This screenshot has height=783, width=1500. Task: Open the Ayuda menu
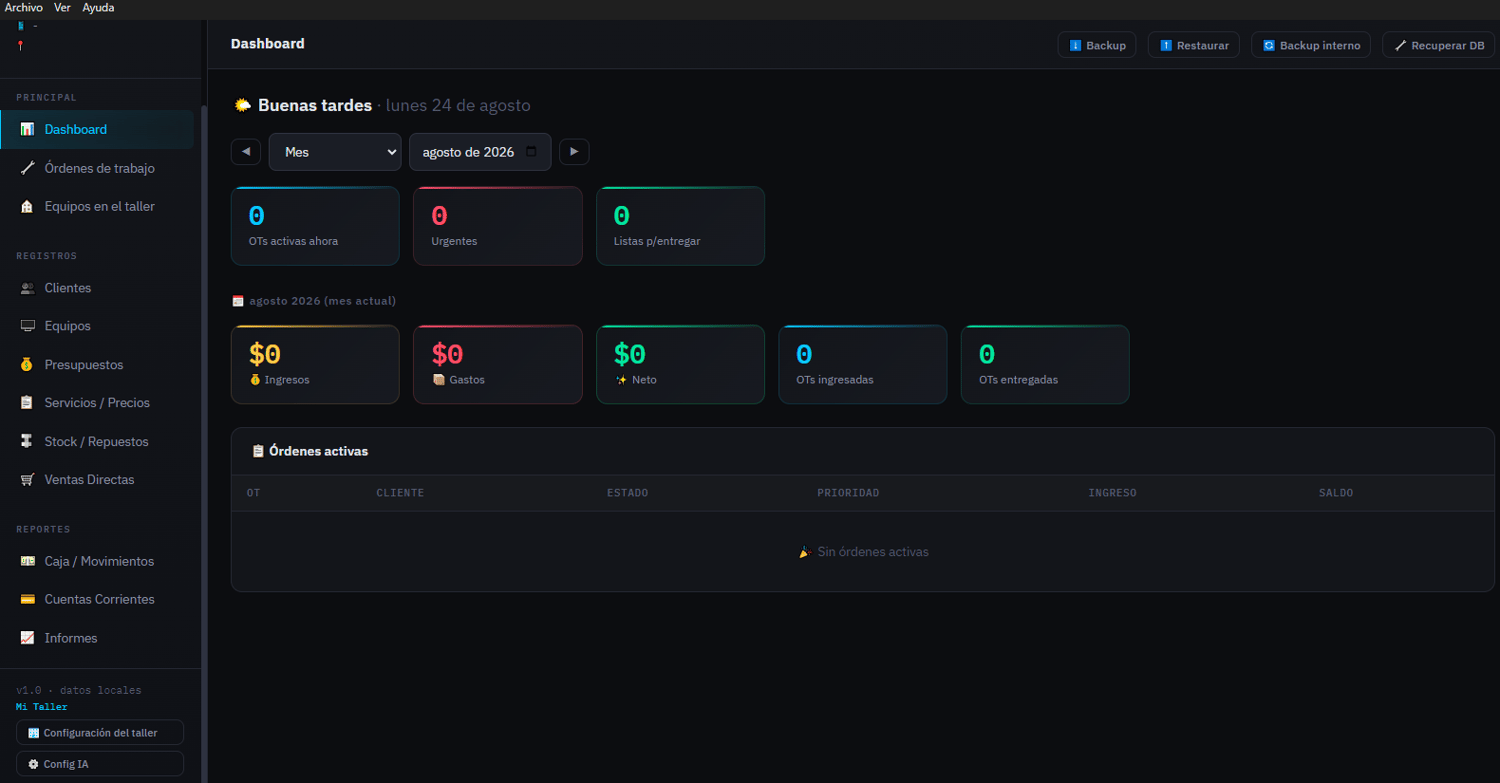tap(98, 7)
